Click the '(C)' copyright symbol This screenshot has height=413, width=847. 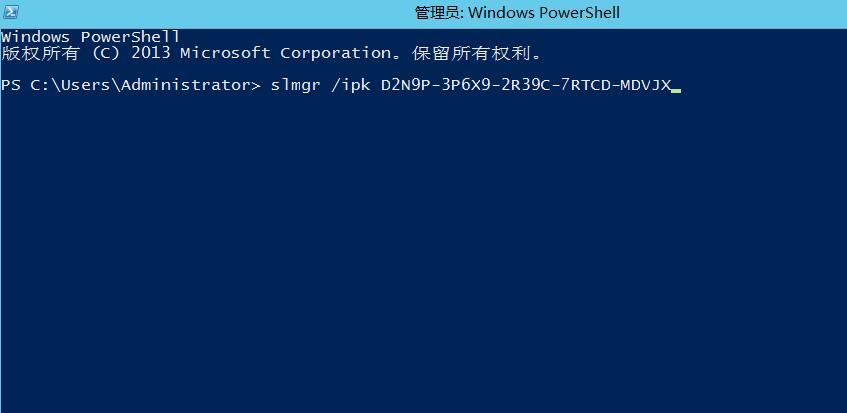106,53
